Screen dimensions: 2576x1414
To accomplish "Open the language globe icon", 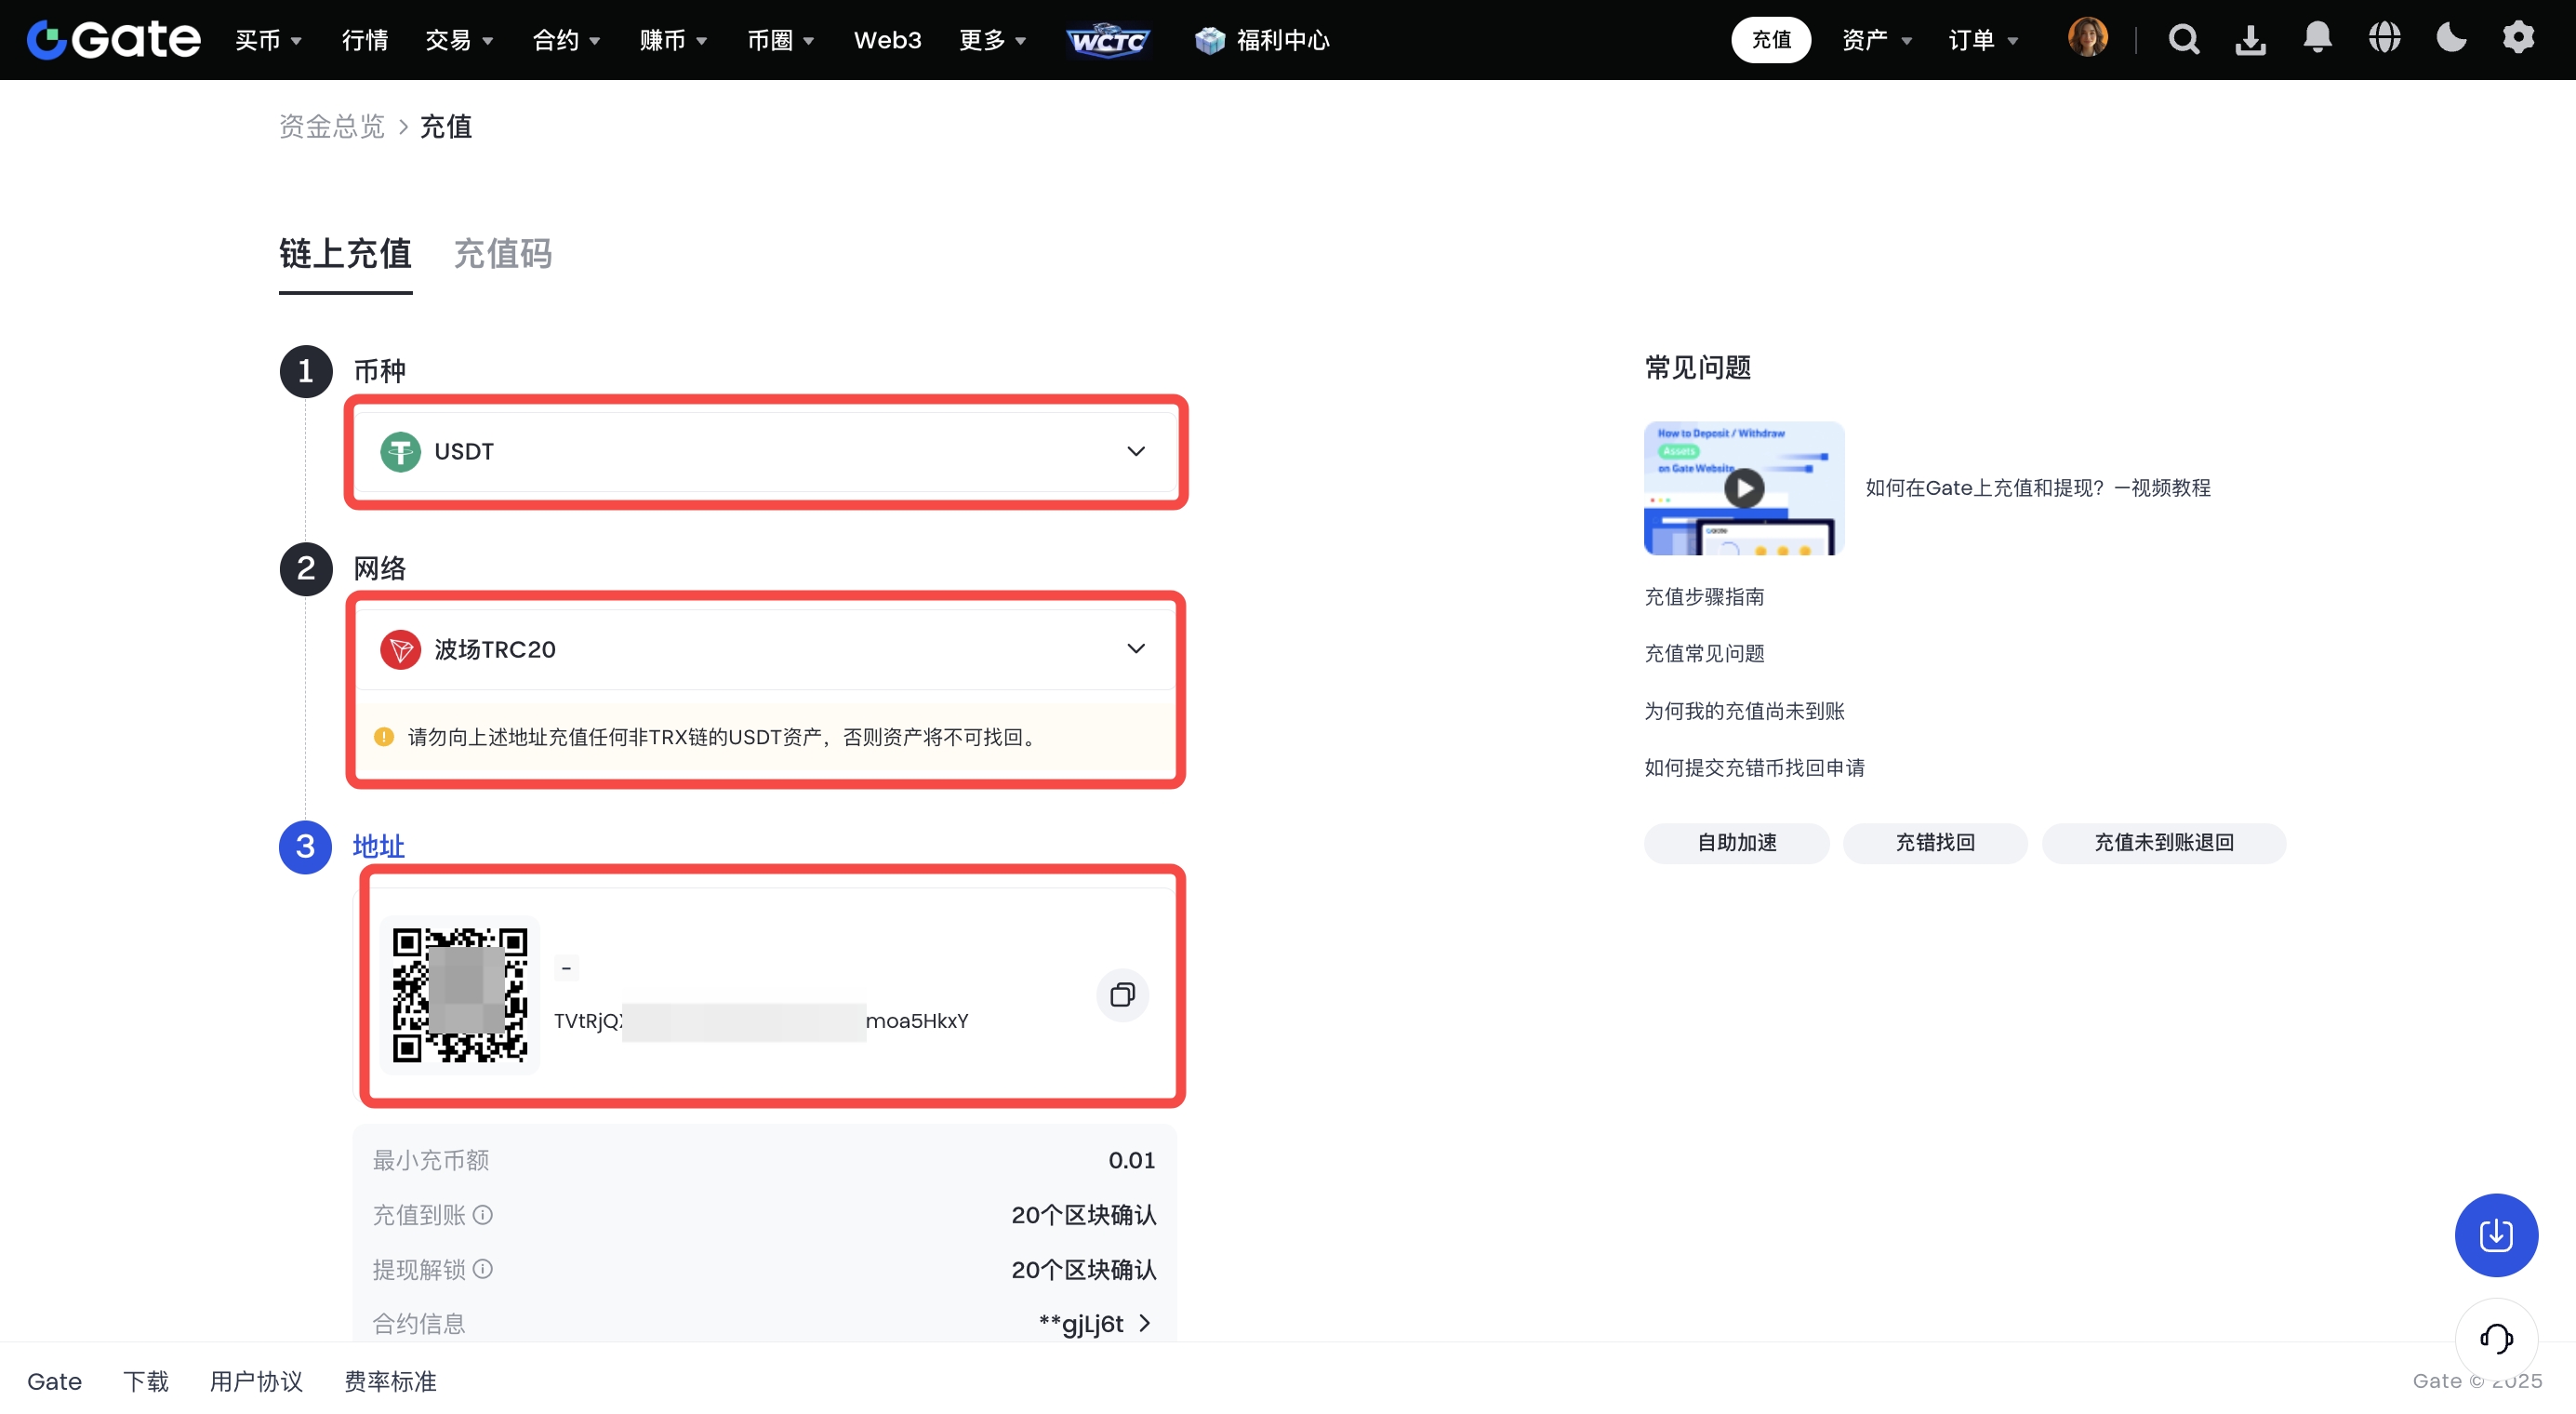I will click(2384, 38).
